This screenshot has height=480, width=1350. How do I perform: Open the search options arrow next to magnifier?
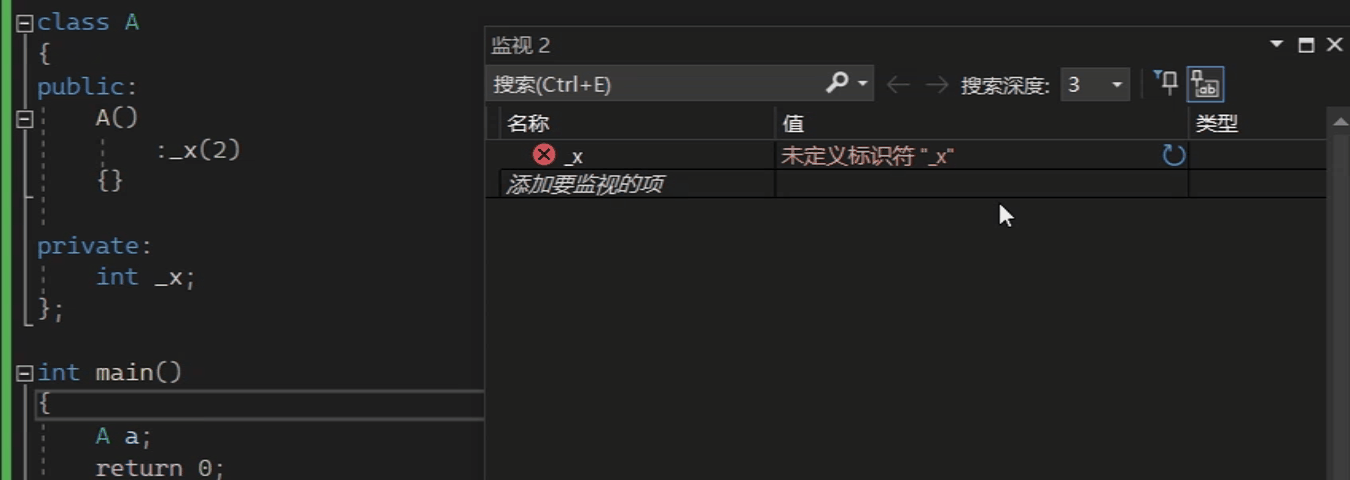pyautogui.click(x=863, y=84)
